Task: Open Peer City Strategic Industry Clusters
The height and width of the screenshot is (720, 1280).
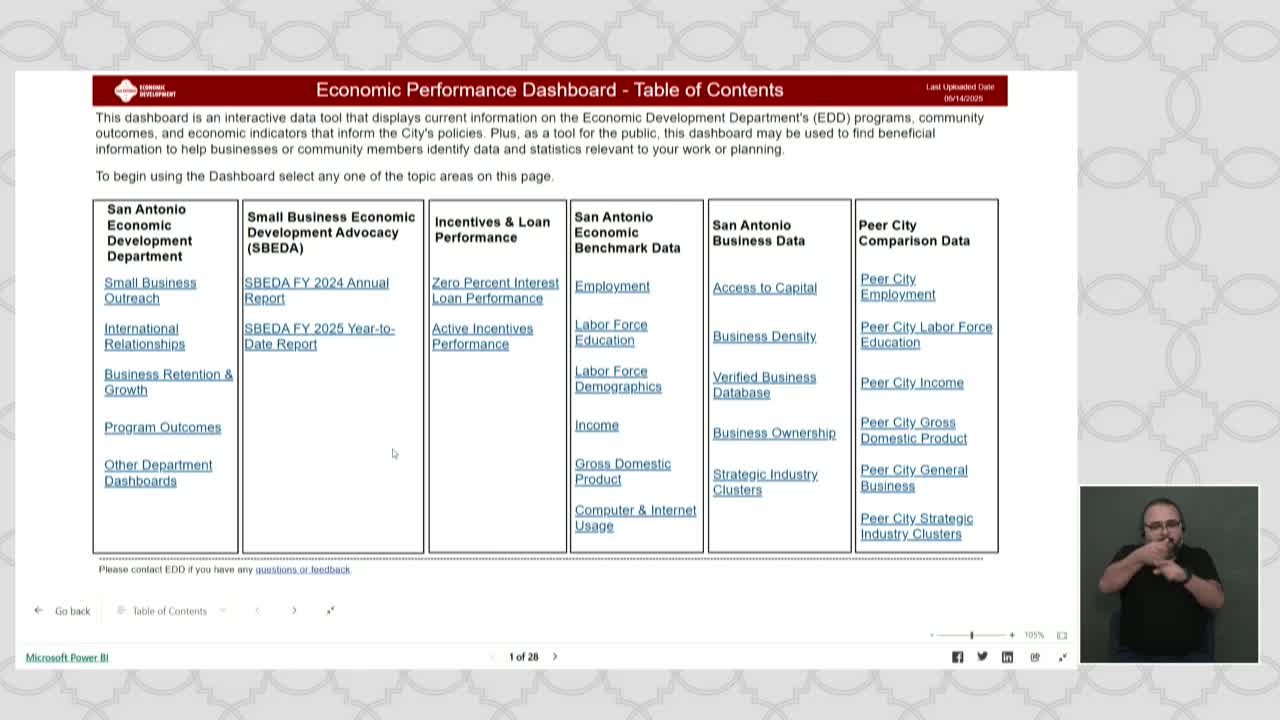Action: tap(916, 526)
